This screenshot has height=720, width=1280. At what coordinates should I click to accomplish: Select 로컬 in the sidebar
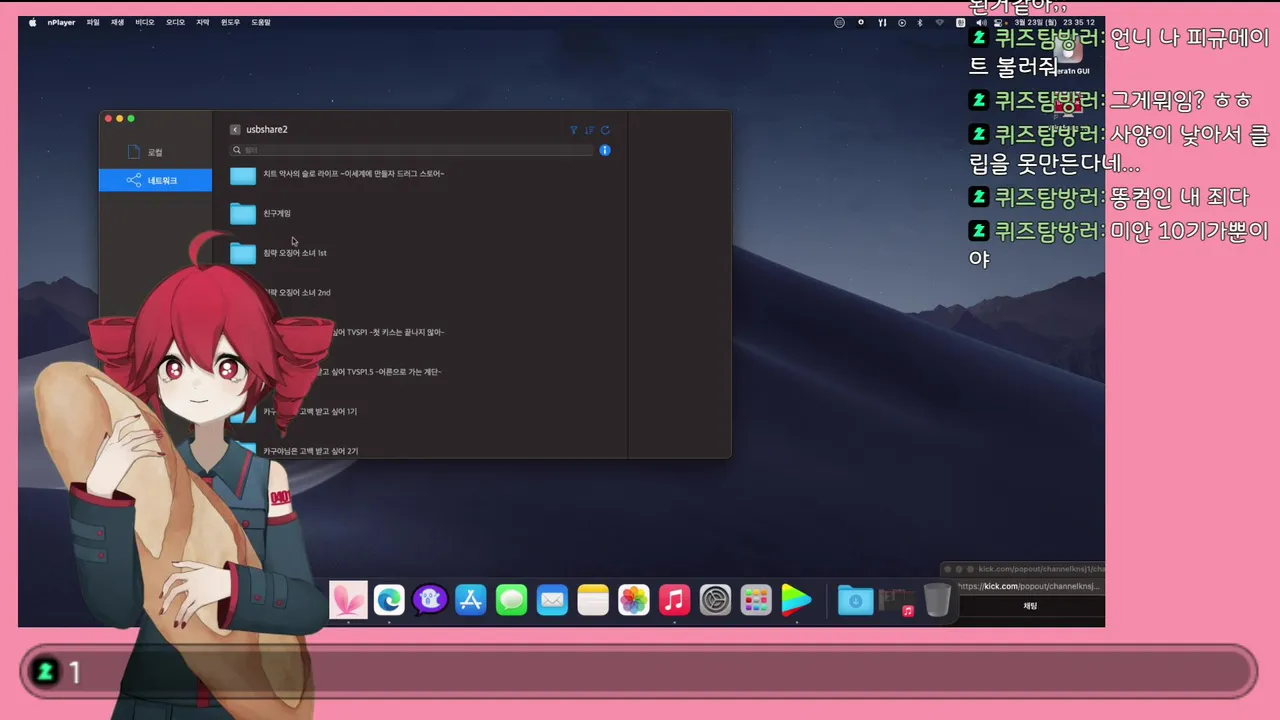point(155,152)
